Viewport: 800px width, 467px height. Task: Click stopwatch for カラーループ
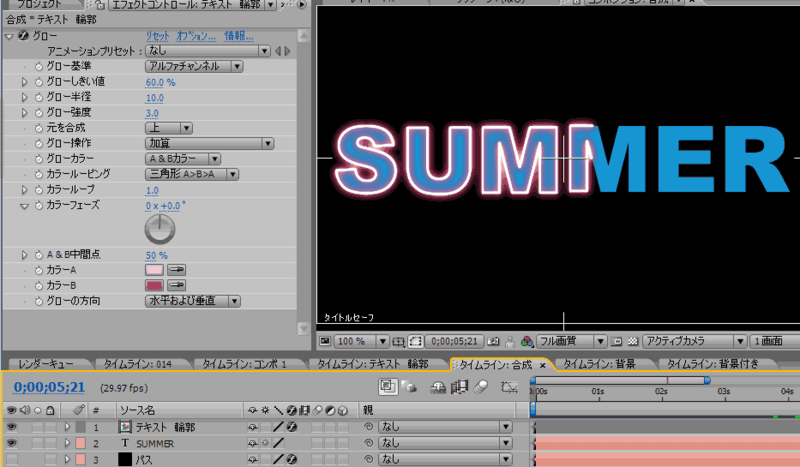(39, 190)
